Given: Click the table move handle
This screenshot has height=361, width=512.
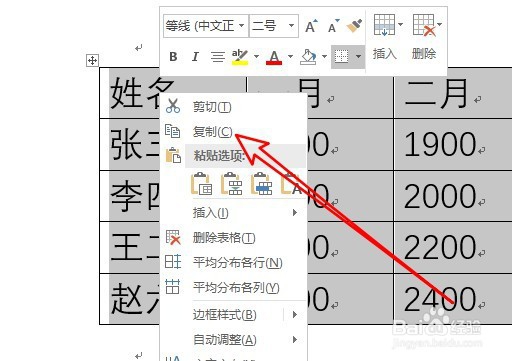Looking at the screenshot, I should click(92, 60).
